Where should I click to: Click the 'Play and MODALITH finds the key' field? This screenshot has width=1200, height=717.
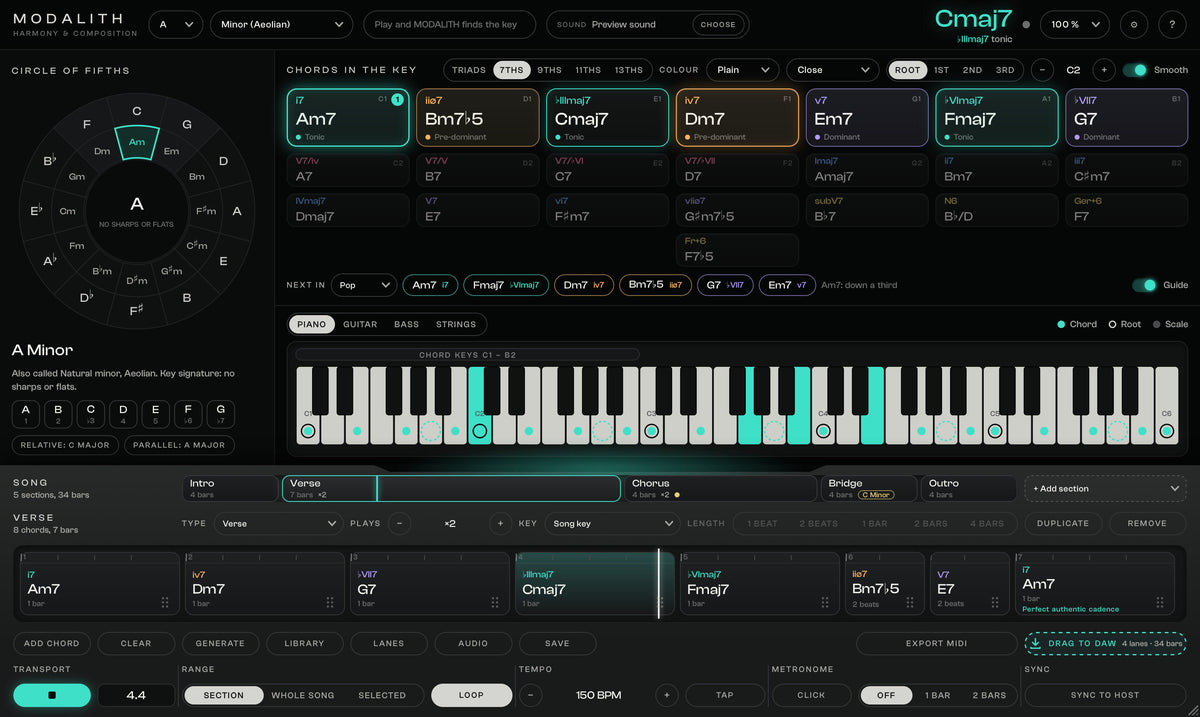[451, 24]
